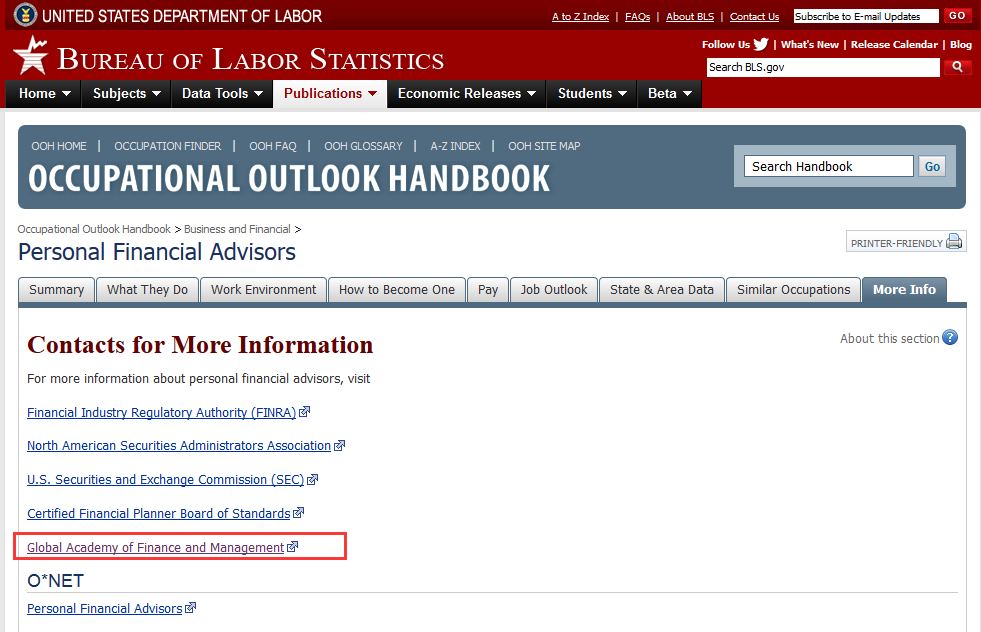Click the PRINTER-FRIENDLY button text
This screenshot has width=981, height=632.
tap(897, 243)
